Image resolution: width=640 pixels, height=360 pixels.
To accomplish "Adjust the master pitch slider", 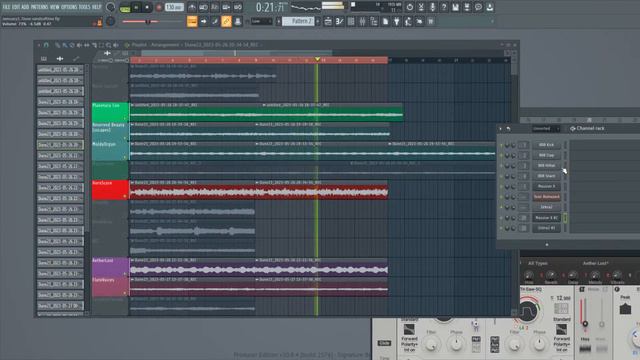I will coord(141,22).
